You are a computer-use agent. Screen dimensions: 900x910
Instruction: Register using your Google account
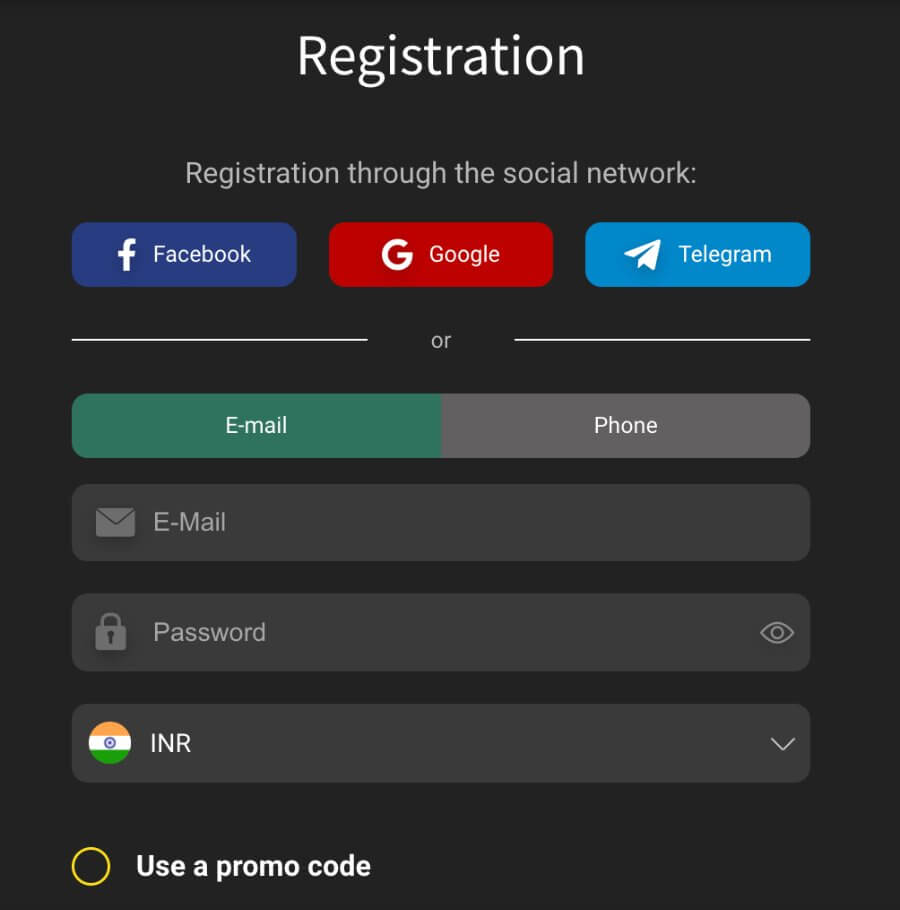click(440, 254)
